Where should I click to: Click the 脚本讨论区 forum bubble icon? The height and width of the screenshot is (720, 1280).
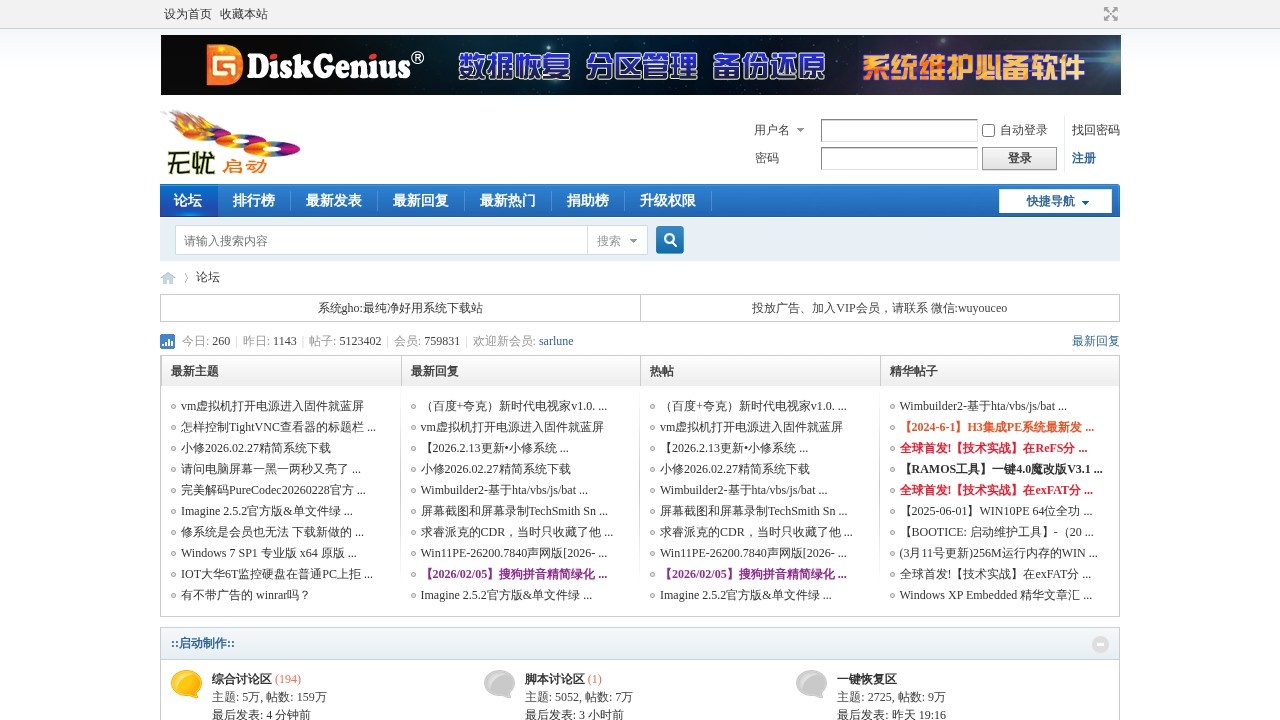[499, 684]
